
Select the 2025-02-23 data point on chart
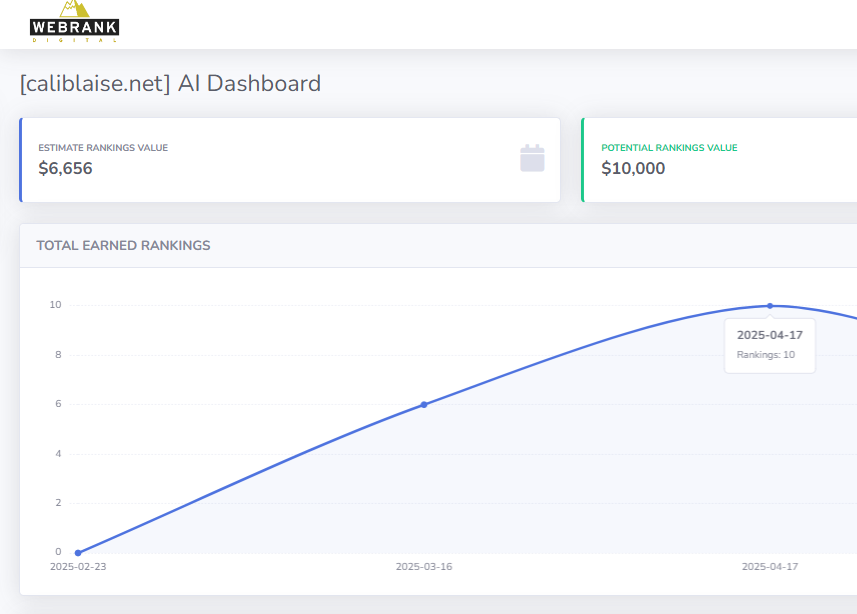pos(78,553)
